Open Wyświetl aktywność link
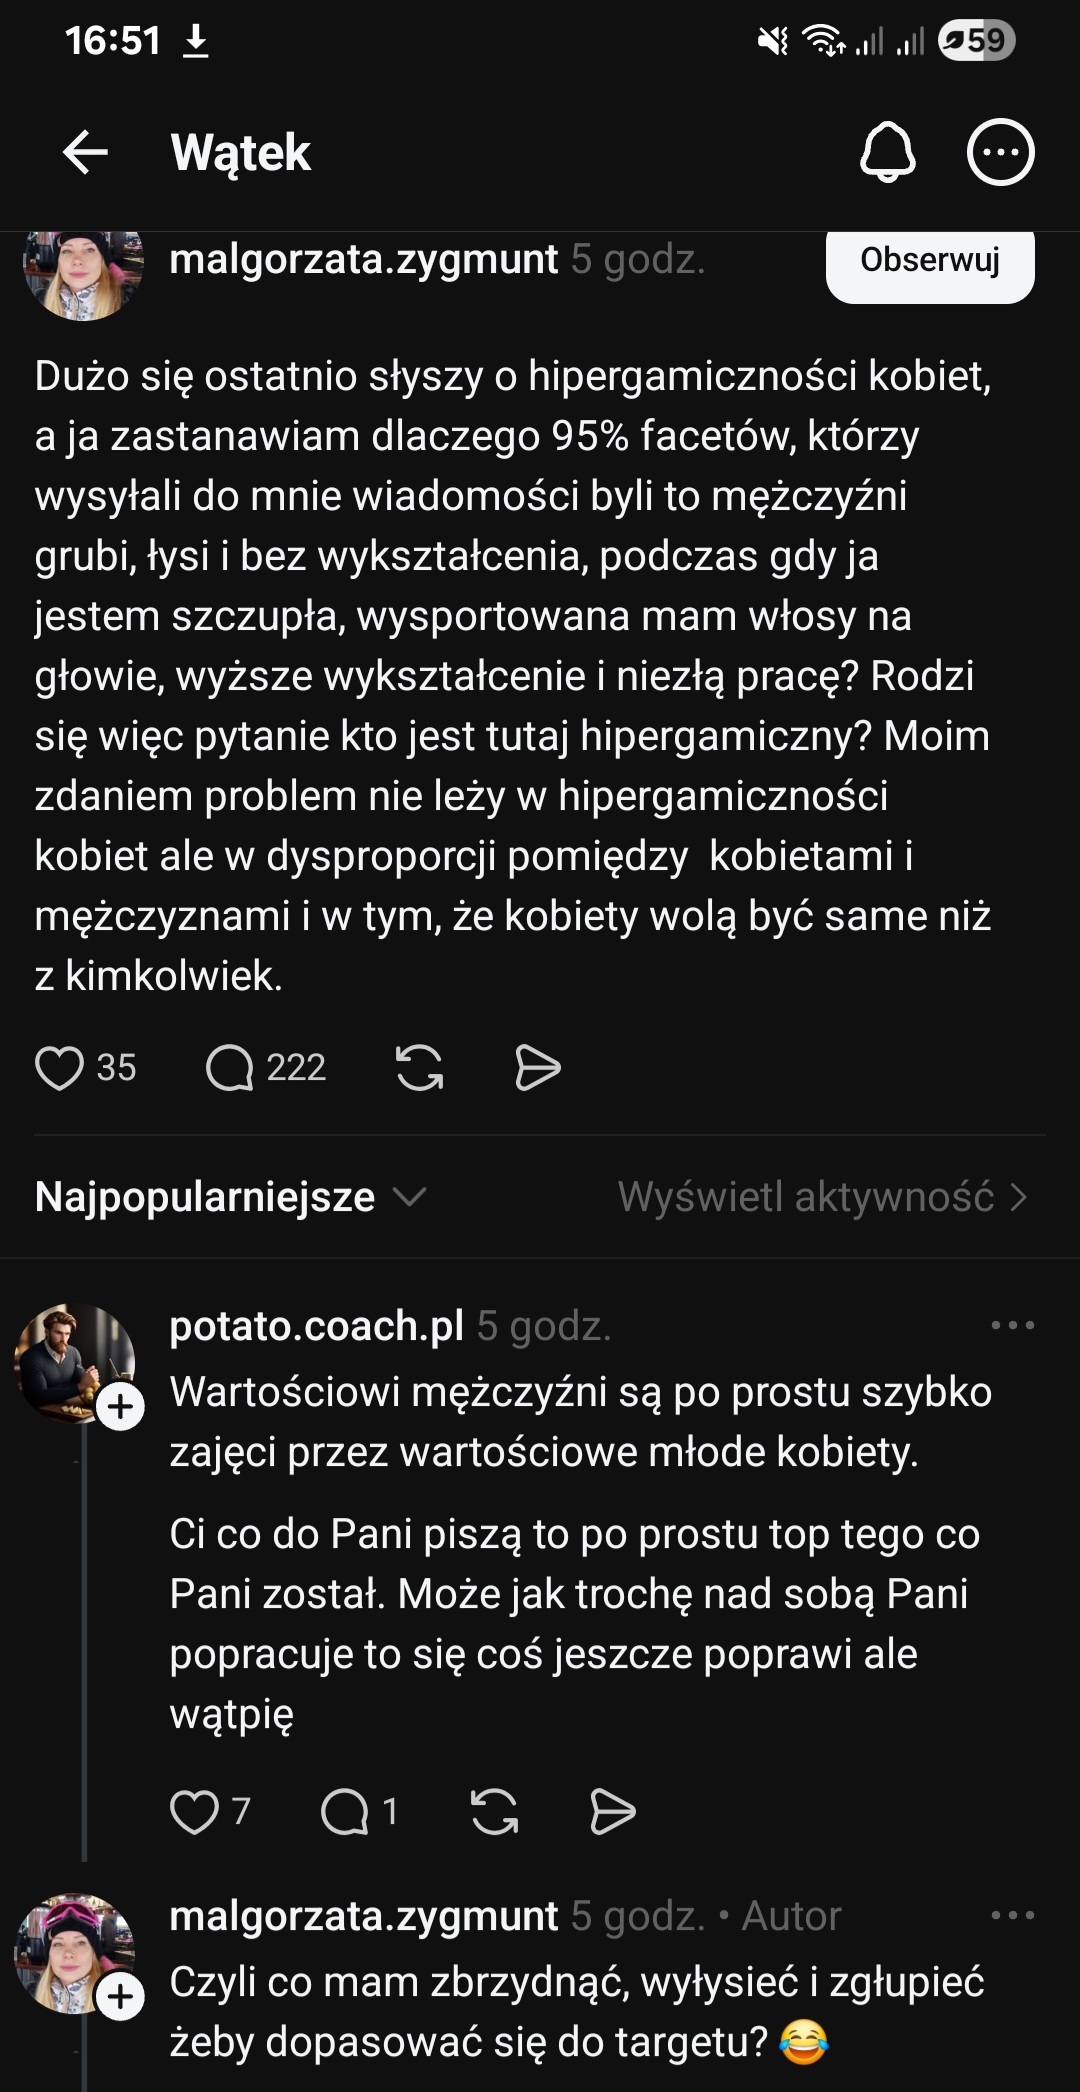The height and width of the screenshot is (2092, 1080). 821,1197
